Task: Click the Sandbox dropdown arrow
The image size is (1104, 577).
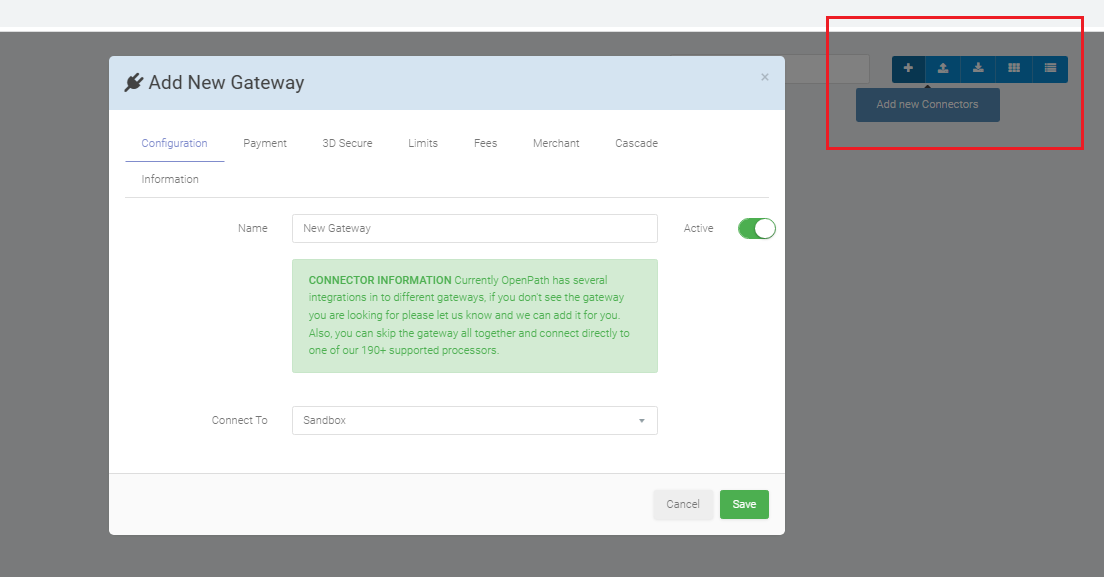Action: tap(641, 421)
